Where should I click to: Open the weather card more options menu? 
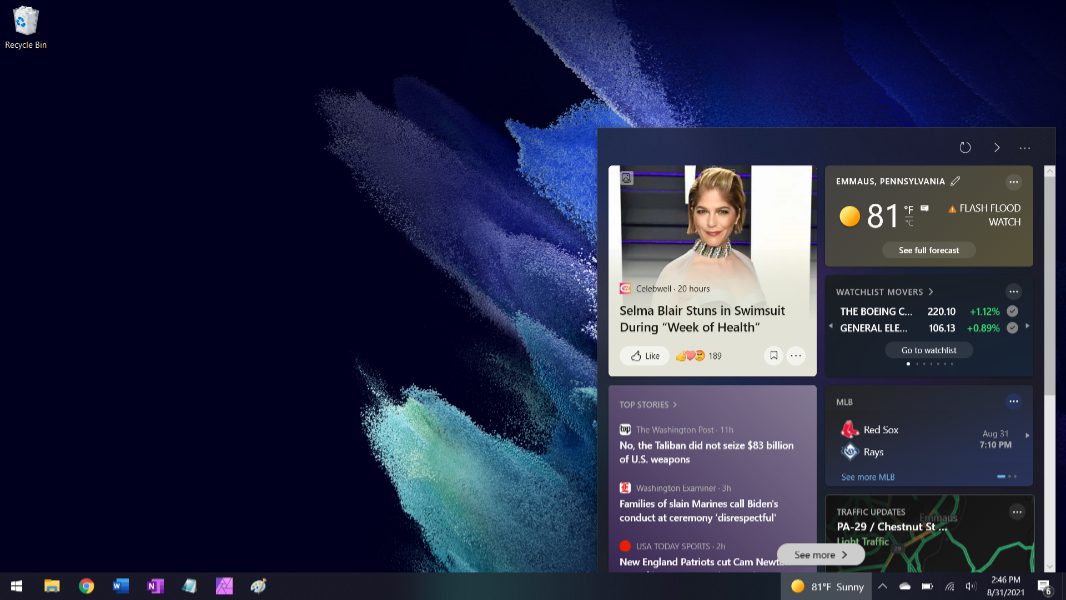[1013, 182]
